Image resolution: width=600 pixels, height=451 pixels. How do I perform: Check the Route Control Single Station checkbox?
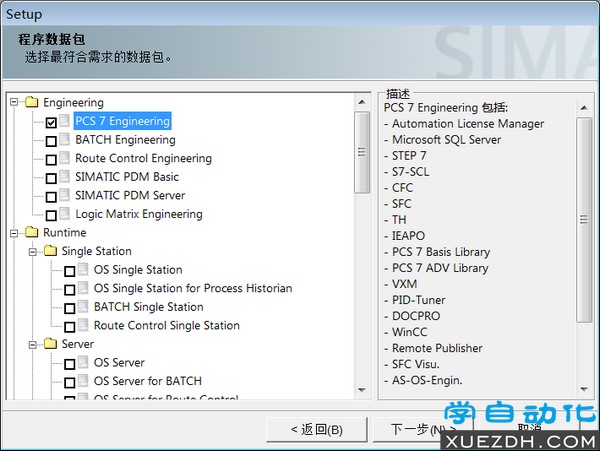tap(70, 327)
